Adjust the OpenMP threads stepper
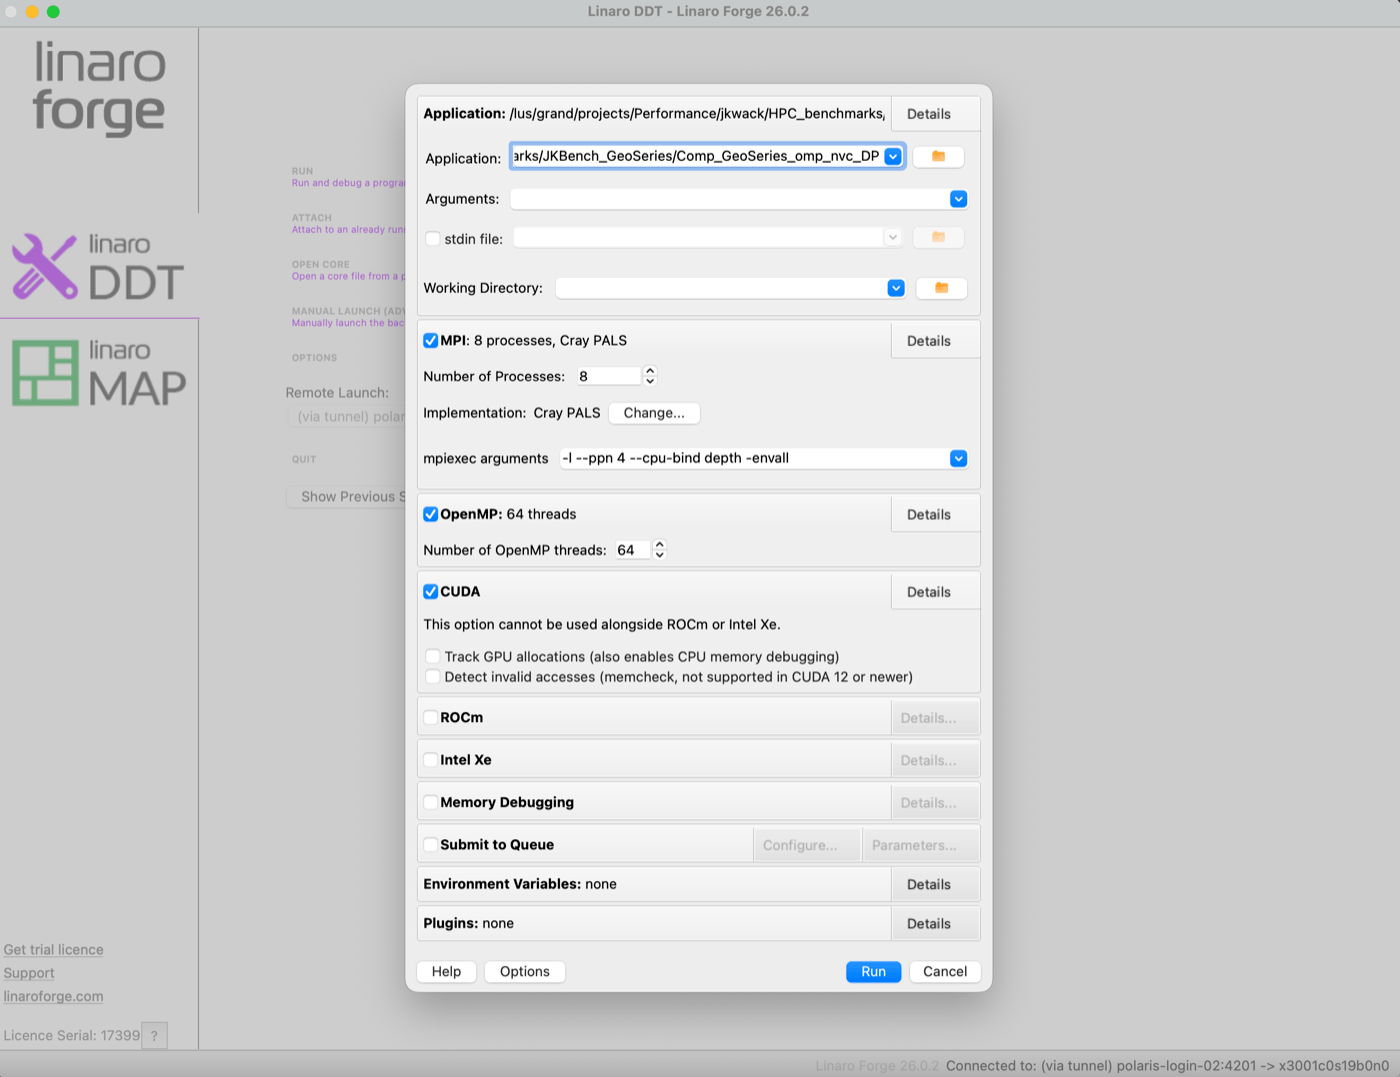The image size is (1400, 1077). [659, 550]
